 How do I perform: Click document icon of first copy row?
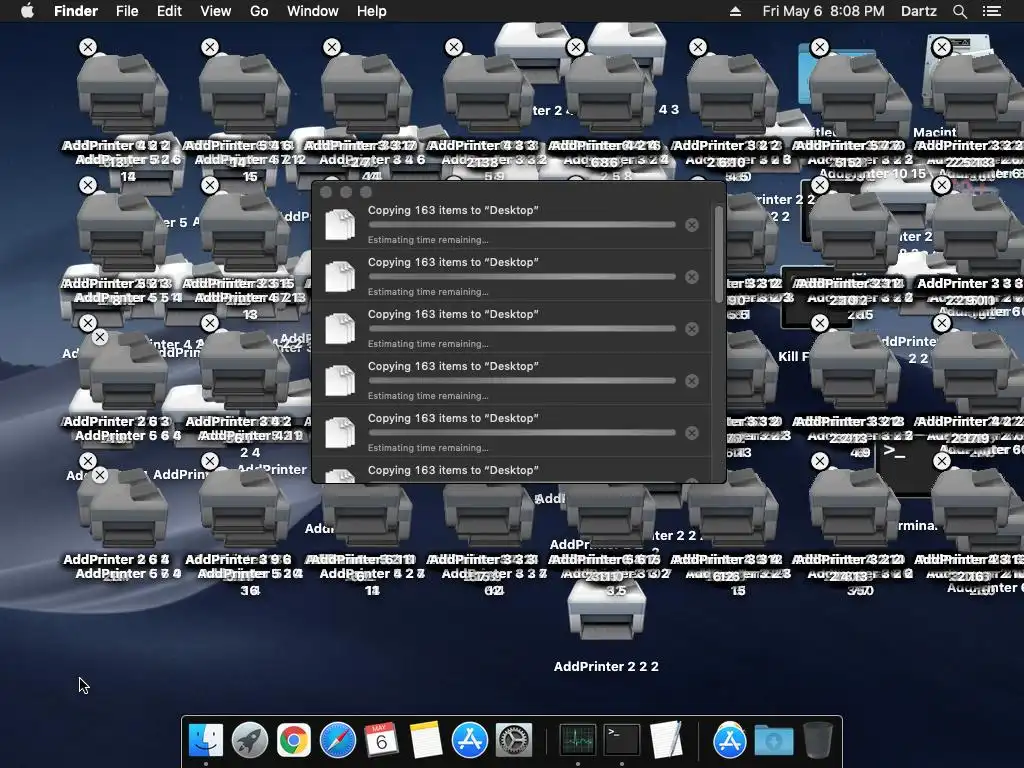(340, 224)
